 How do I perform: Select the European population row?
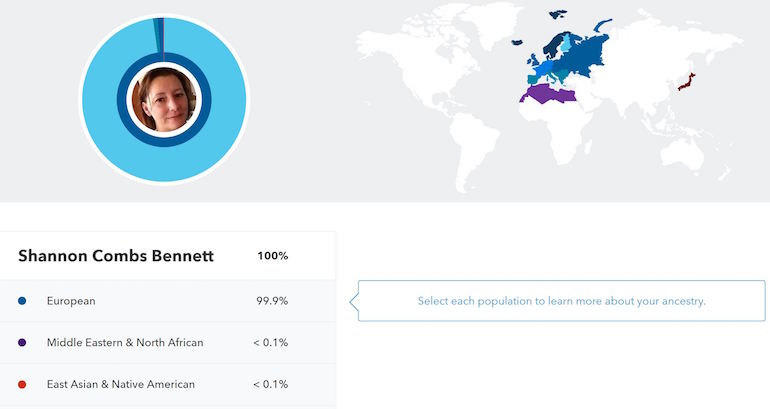click(168, 301)
